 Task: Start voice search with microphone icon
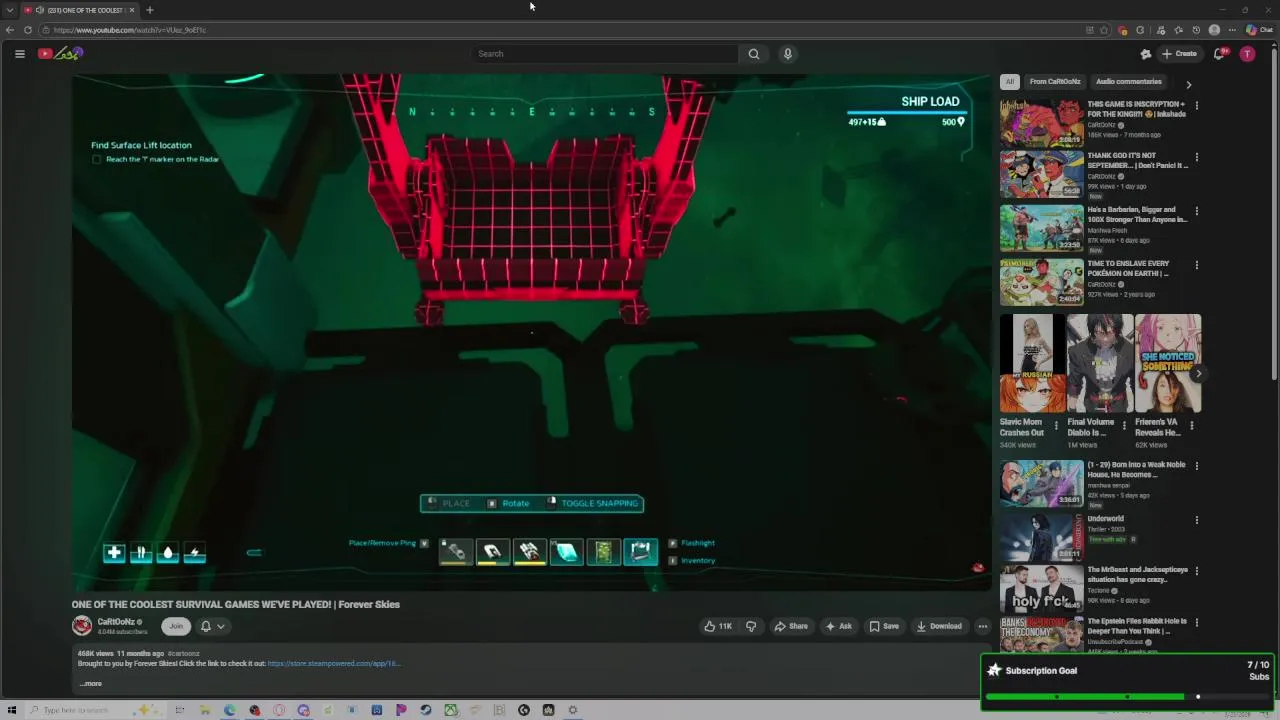(788, 54)
